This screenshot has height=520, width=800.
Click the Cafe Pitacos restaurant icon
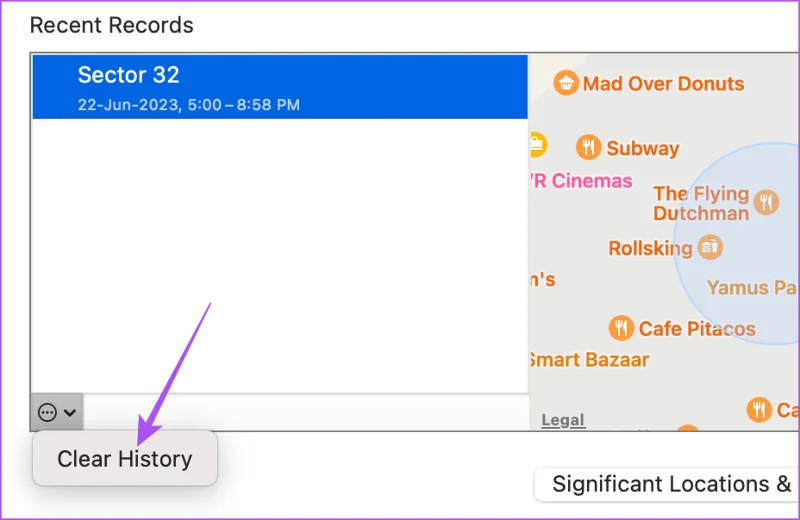point(621,328)
